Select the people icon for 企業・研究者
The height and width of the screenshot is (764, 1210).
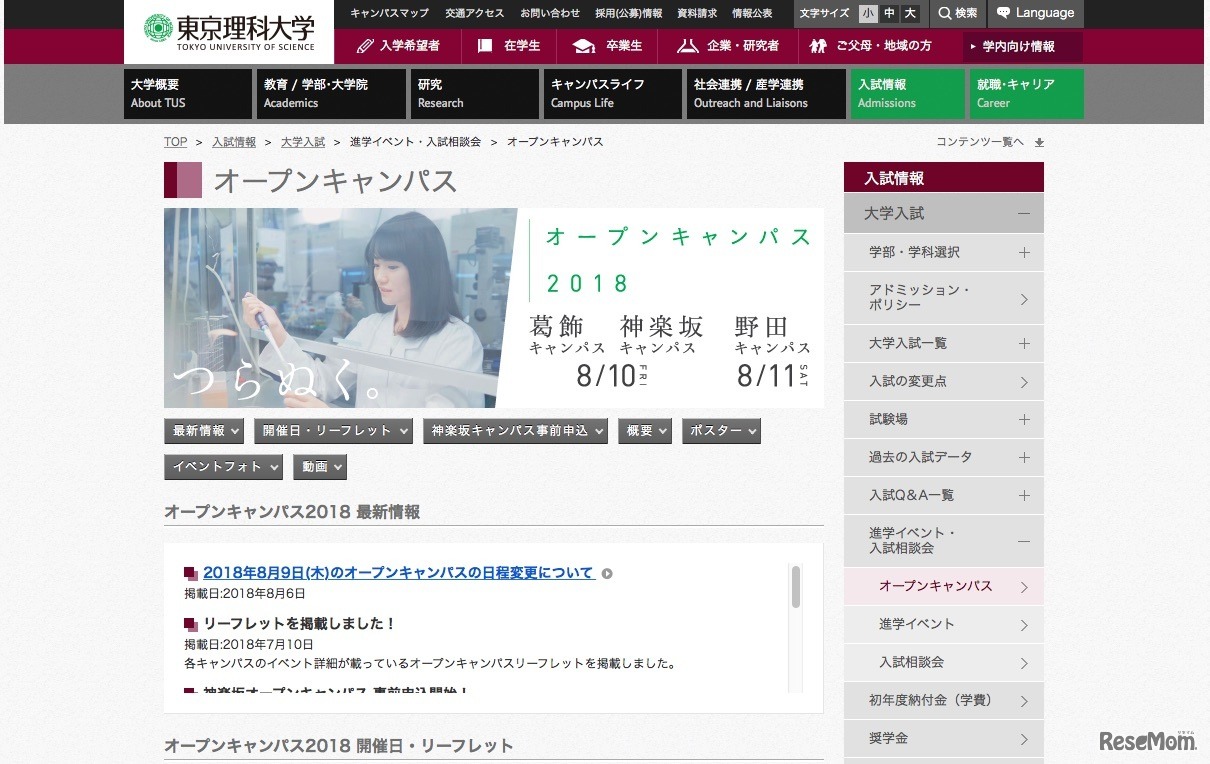(x=687, y=45)
